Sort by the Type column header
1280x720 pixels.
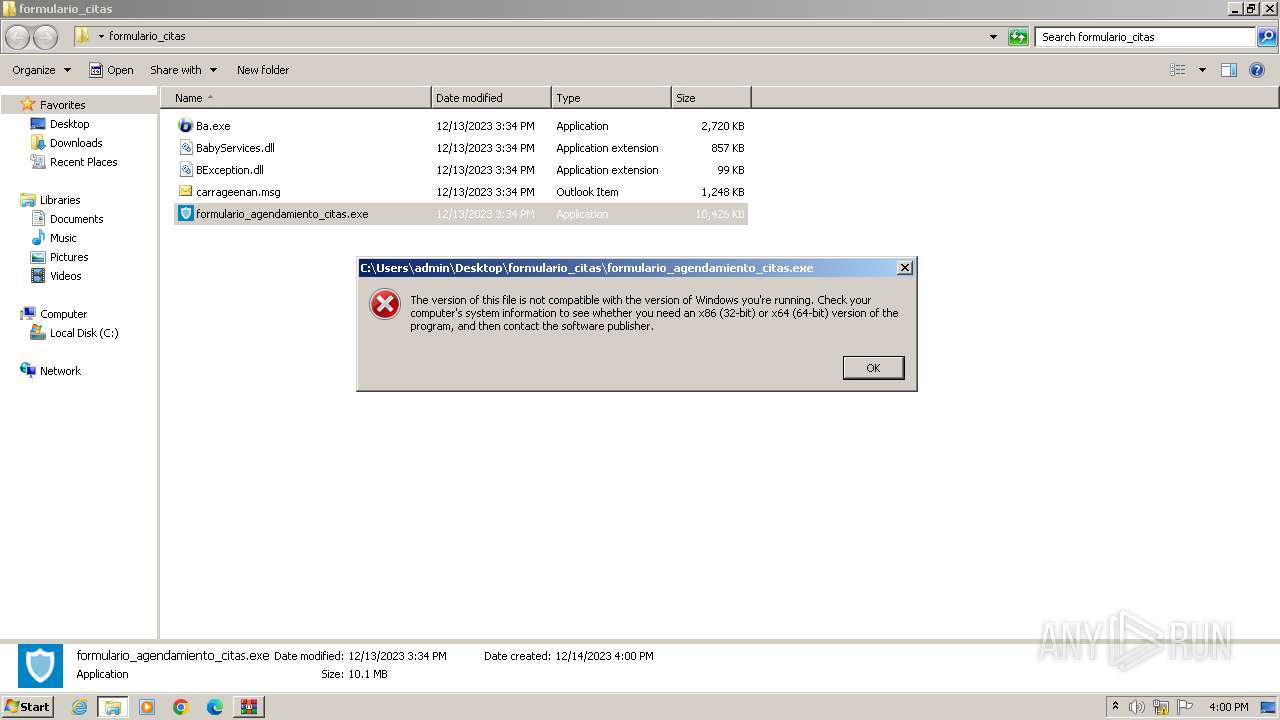pos(611,98)
